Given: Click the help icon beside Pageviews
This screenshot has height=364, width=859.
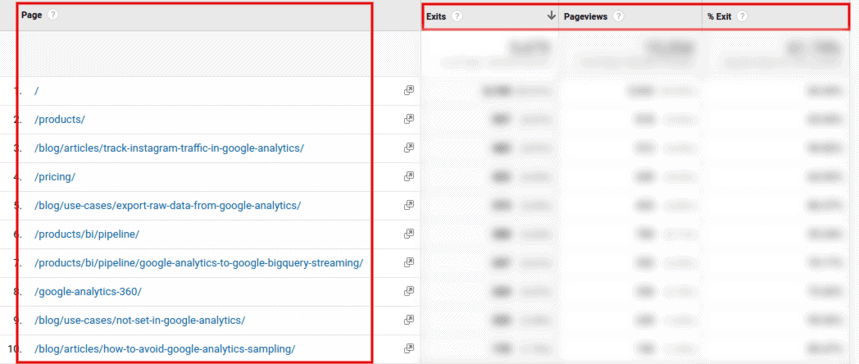Looking at the screenshot, I should click(618, 16).
